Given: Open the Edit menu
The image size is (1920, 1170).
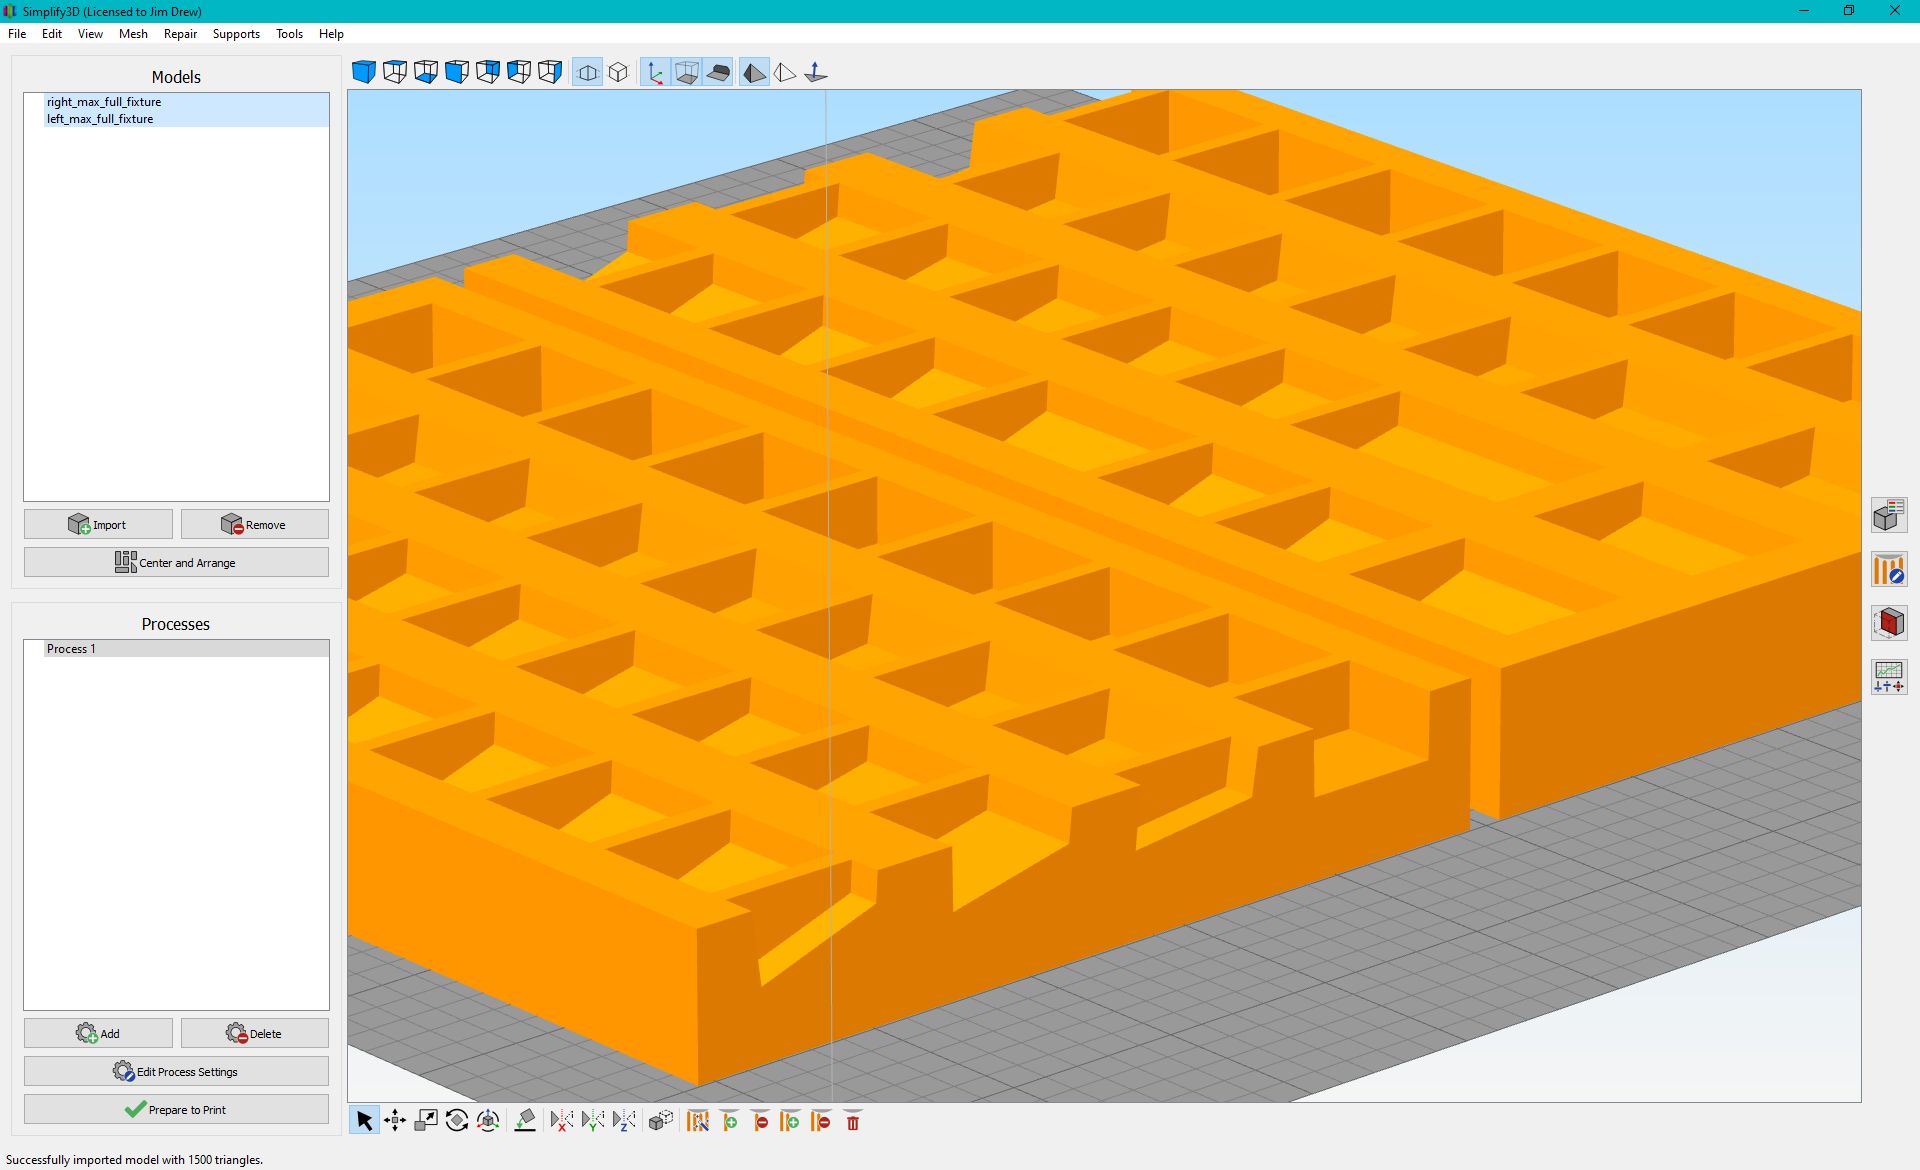Looking at the screenshot, I should coord(52,33).
